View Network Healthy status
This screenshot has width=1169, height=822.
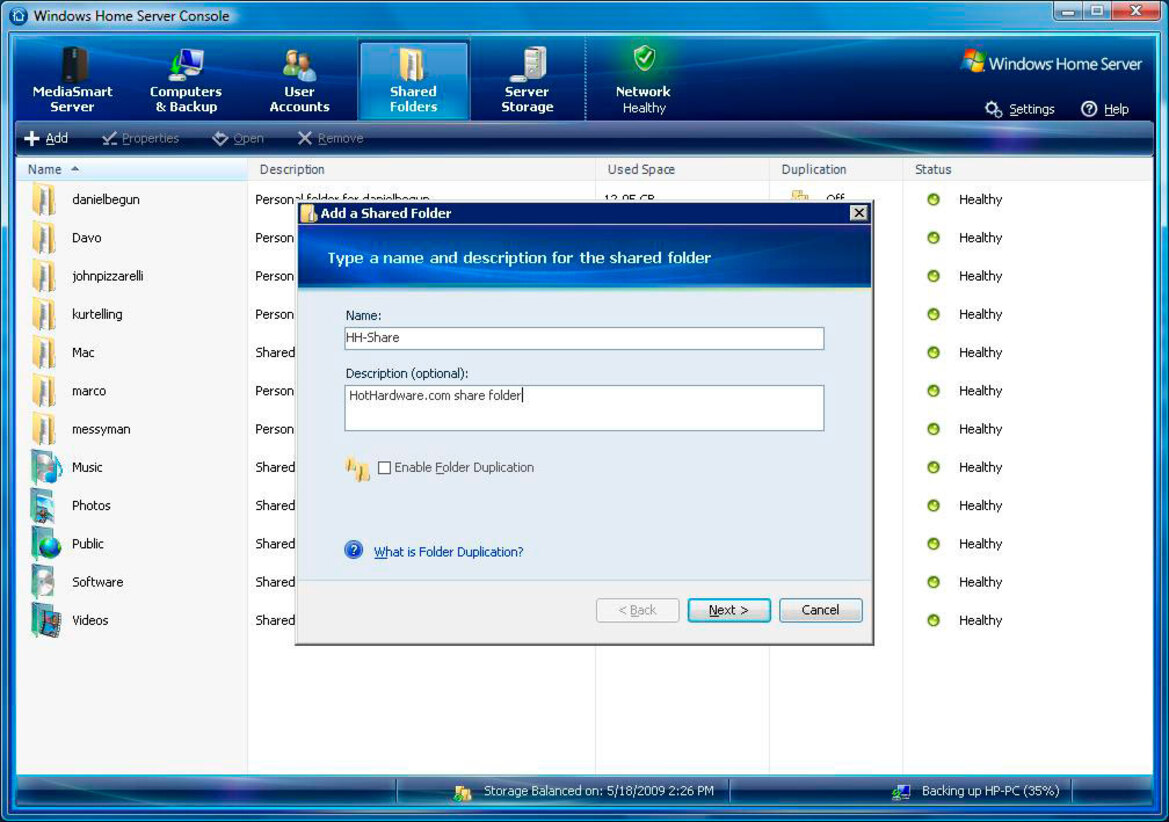pos(643,80)
